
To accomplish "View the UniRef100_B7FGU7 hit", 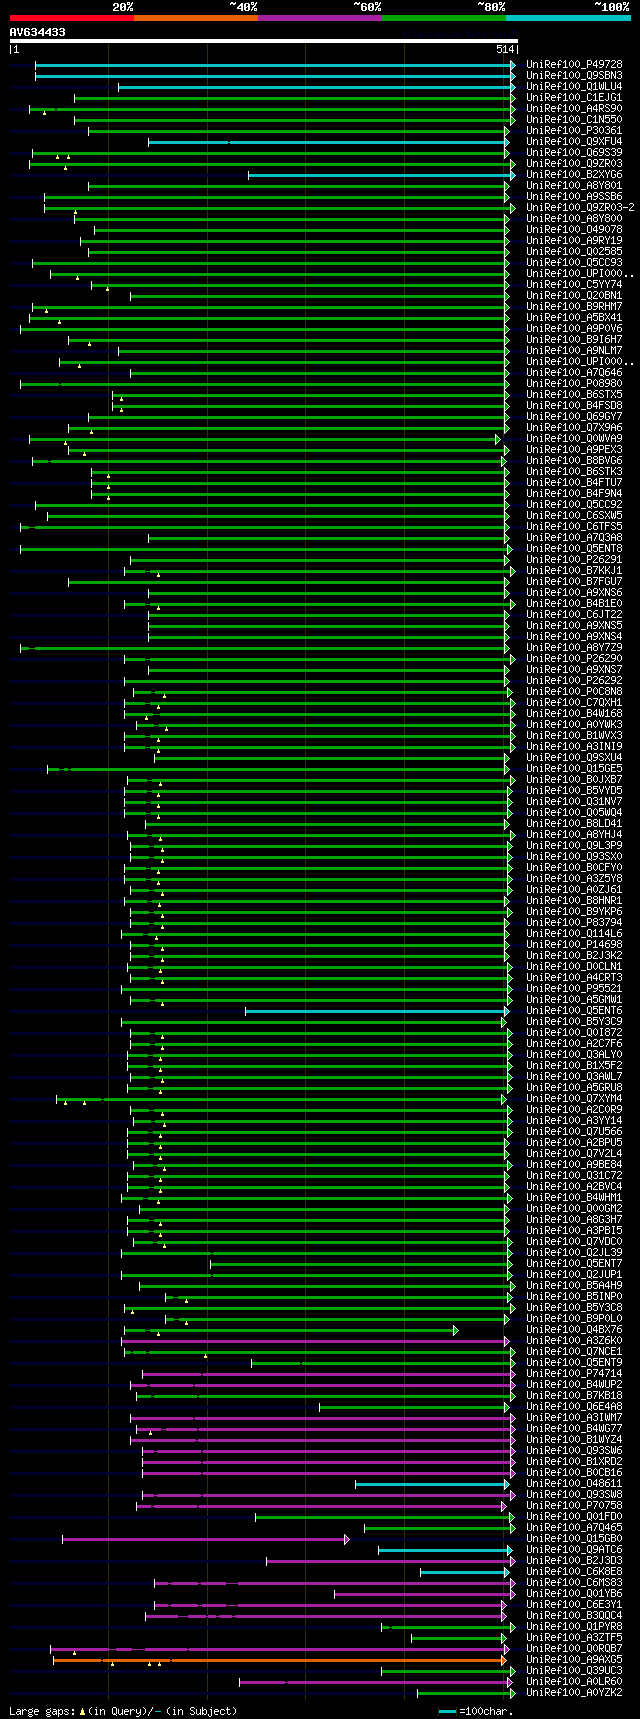I will click(x=574, y=581).
